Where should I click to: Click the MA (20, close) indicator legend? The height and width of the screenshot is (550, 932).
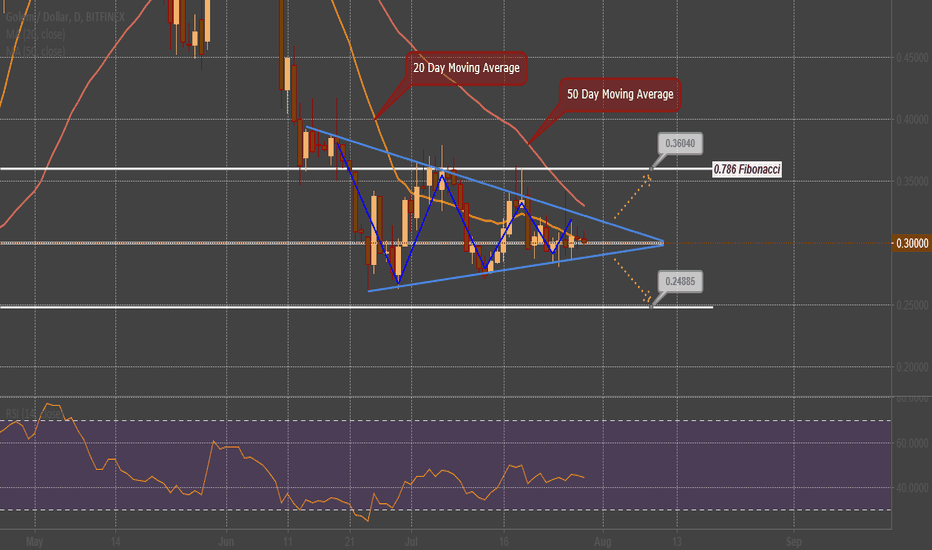(36, 34)
